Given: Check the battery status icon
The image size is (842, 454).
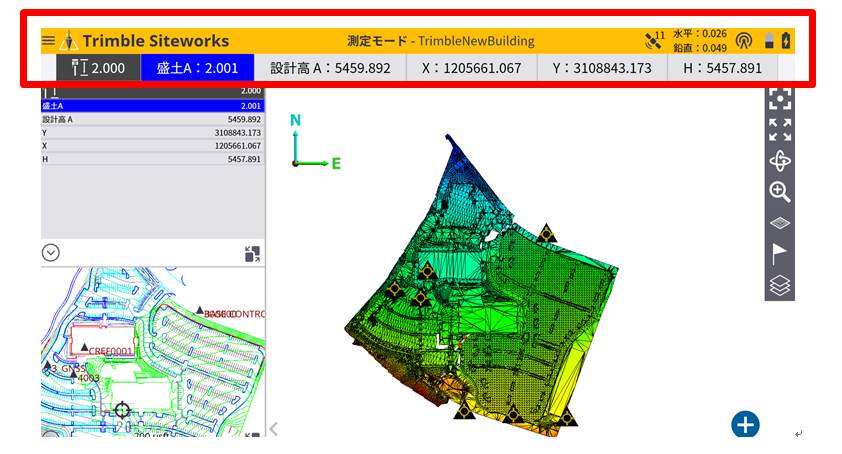Looking at the screenshot, I should (777, 41).
